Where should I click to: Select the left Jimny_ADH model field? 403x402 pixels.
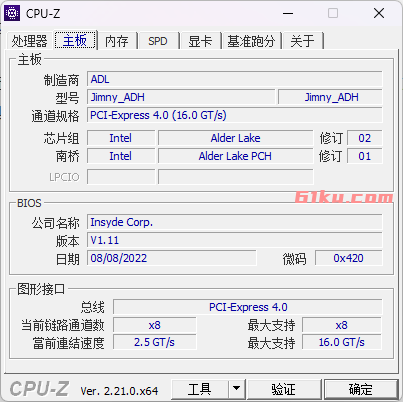click(181, 97)
